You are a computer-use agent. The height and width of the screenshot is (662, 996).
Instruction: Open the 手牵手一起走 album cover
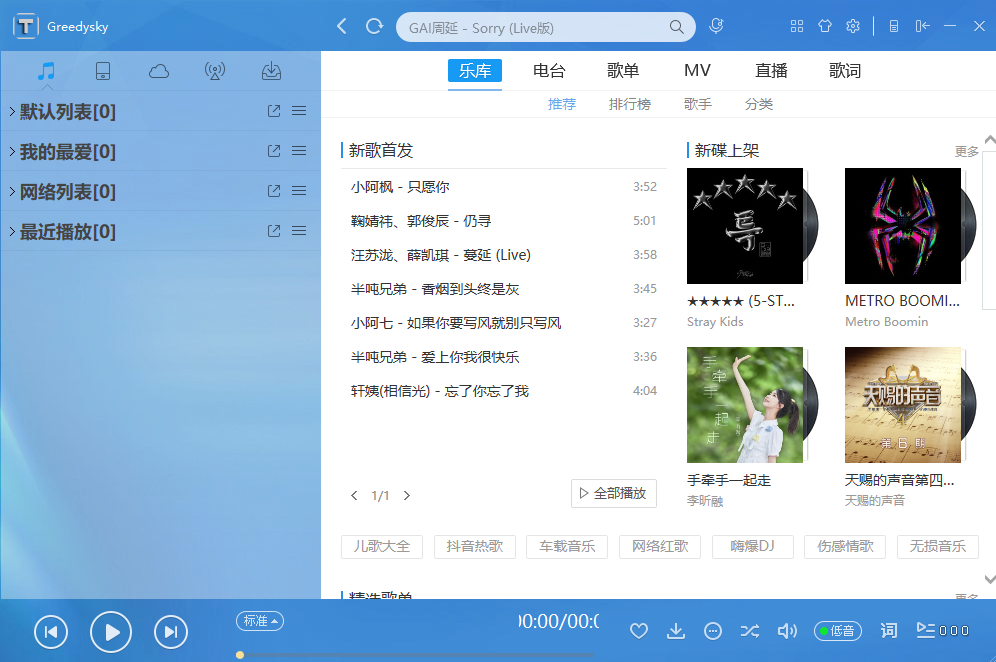744,405
